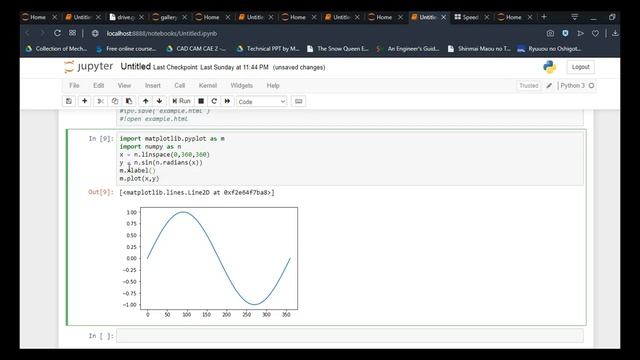640x360 pixels.
Task: Click the '#open example.html' comment line
Action: pos(153,119)
